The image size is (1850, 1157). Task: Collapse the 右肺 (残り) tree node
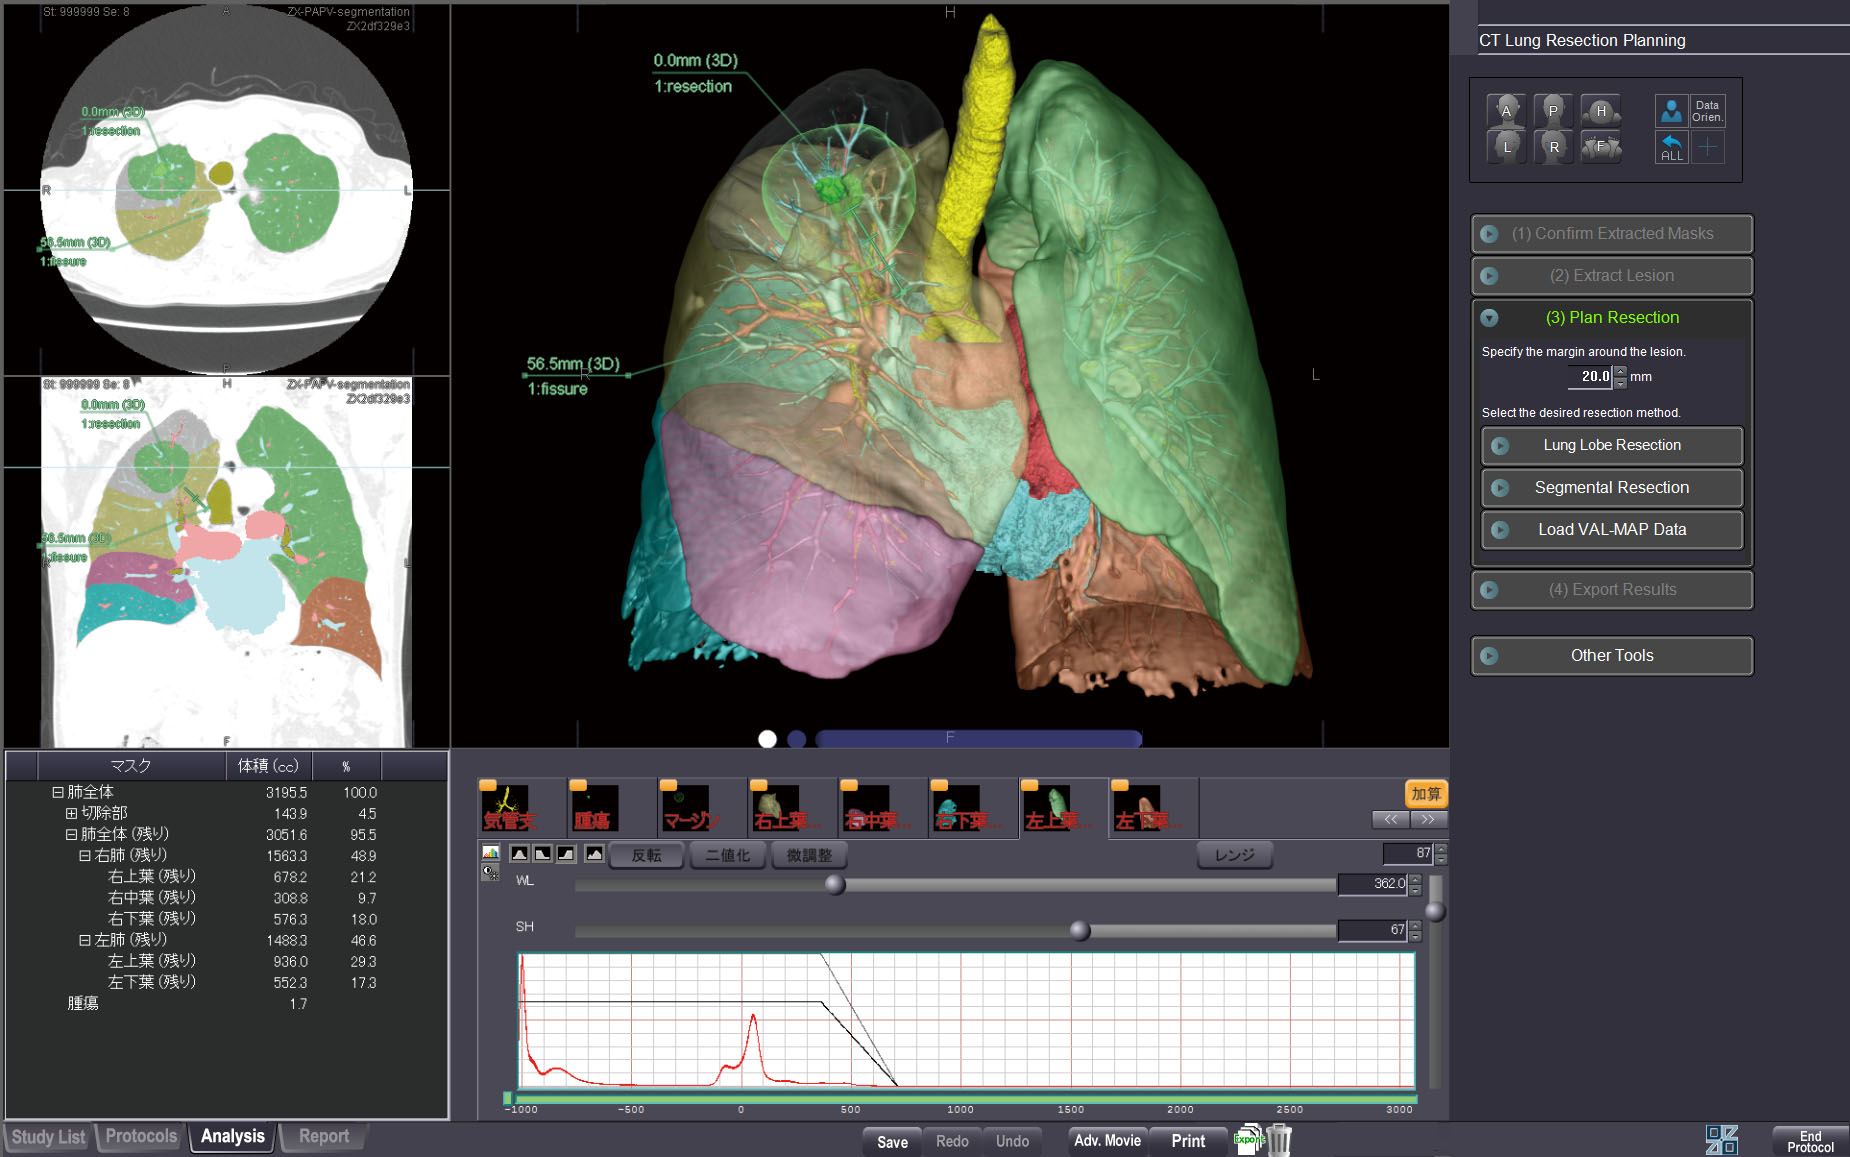(x=85, y=856)
